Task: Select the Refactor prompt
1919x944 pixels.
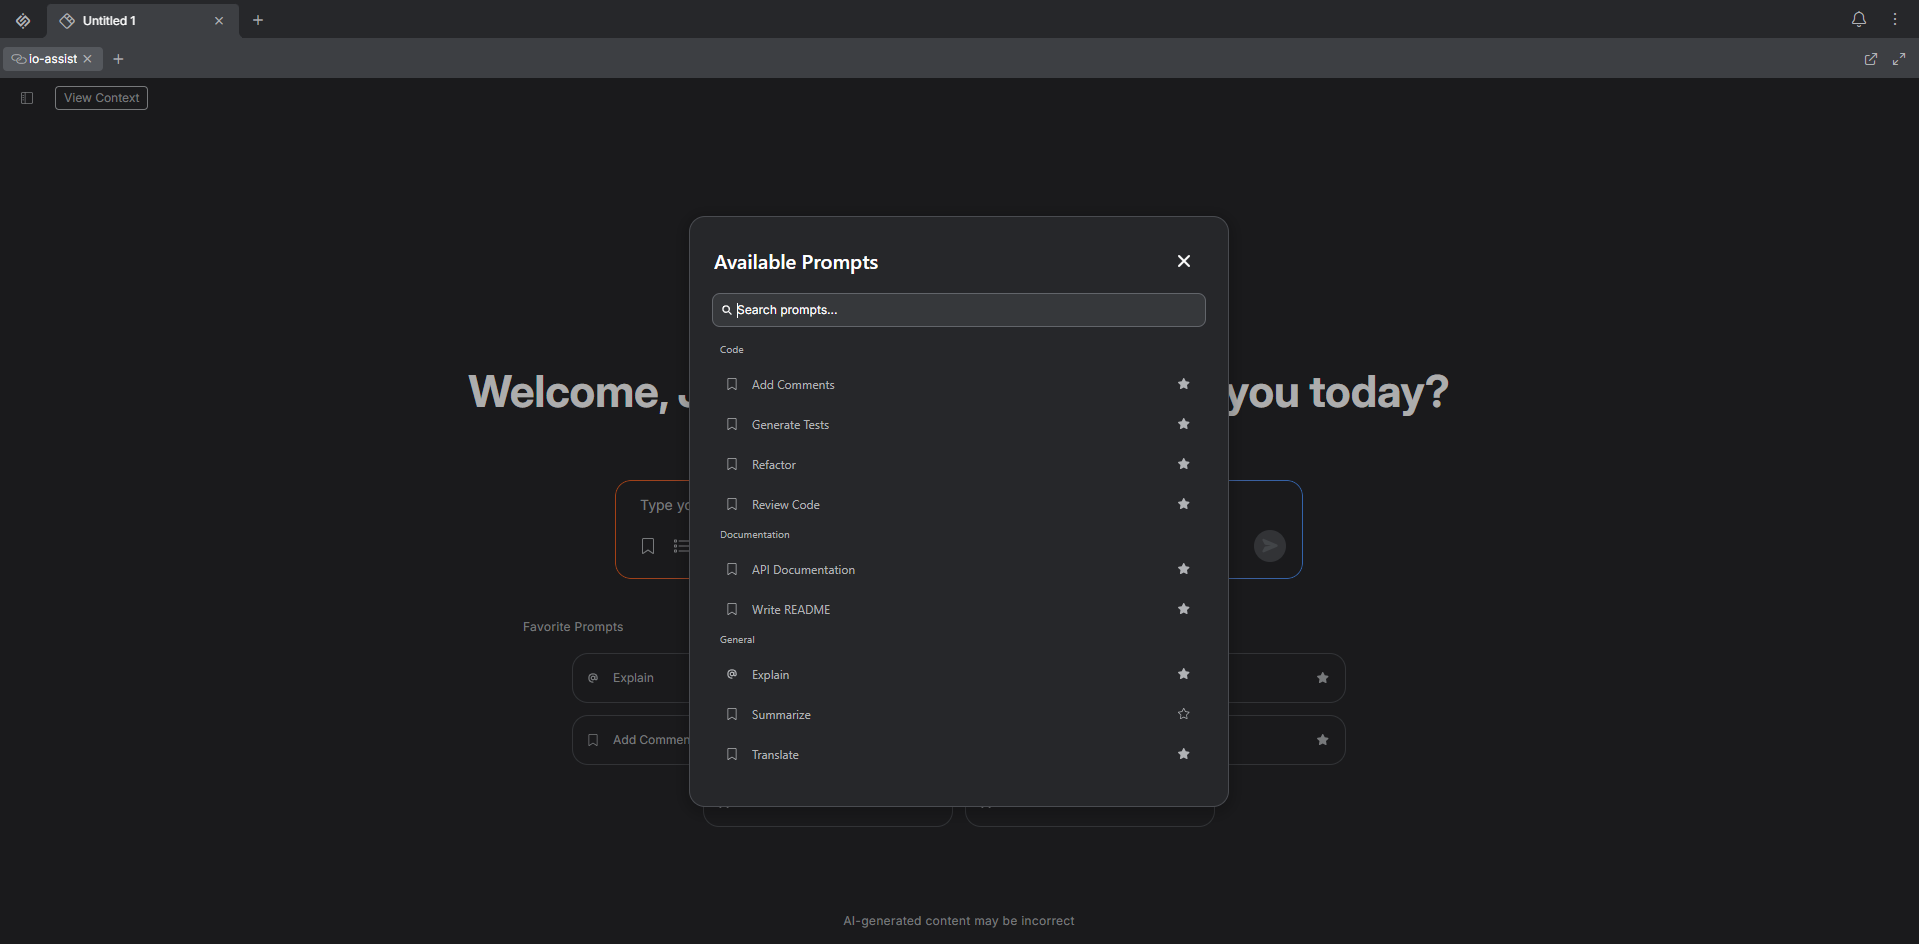Action: pyautogui.click(x=958, y=465)
